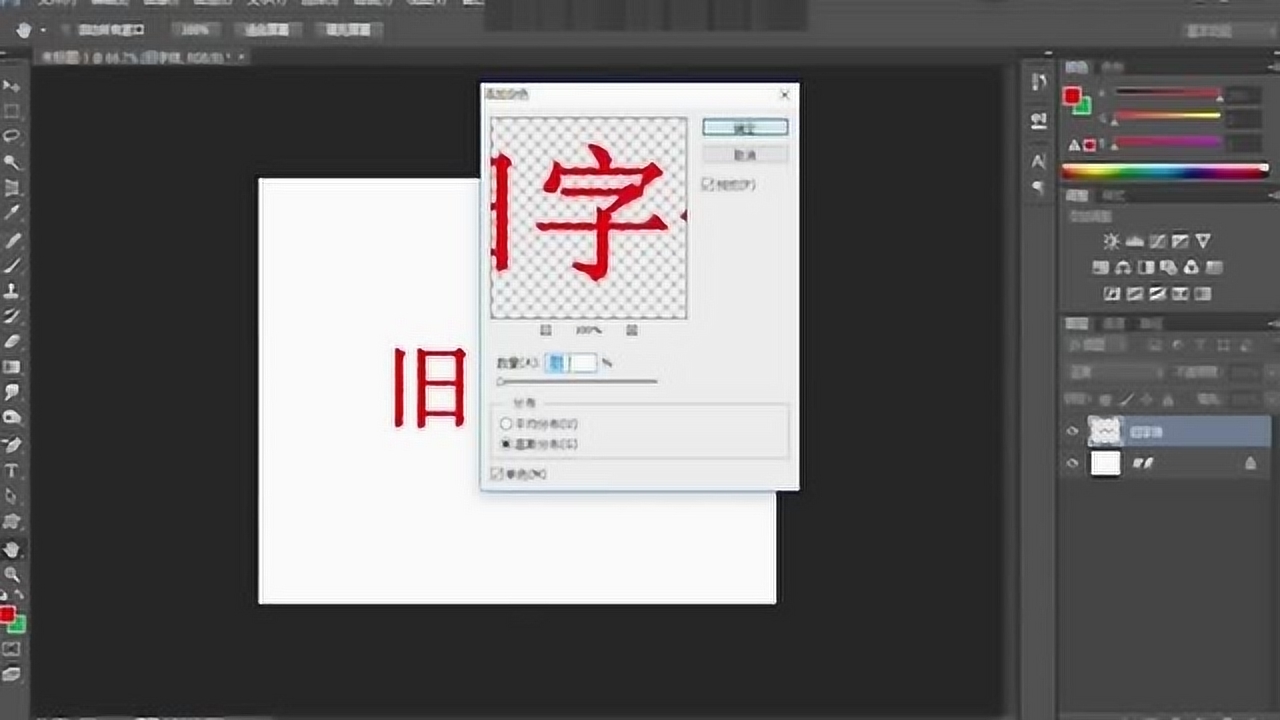Click the rainbow color spectrum ramp
Viewport: 1280px width, 720px height.
[x=1165, y=172]
